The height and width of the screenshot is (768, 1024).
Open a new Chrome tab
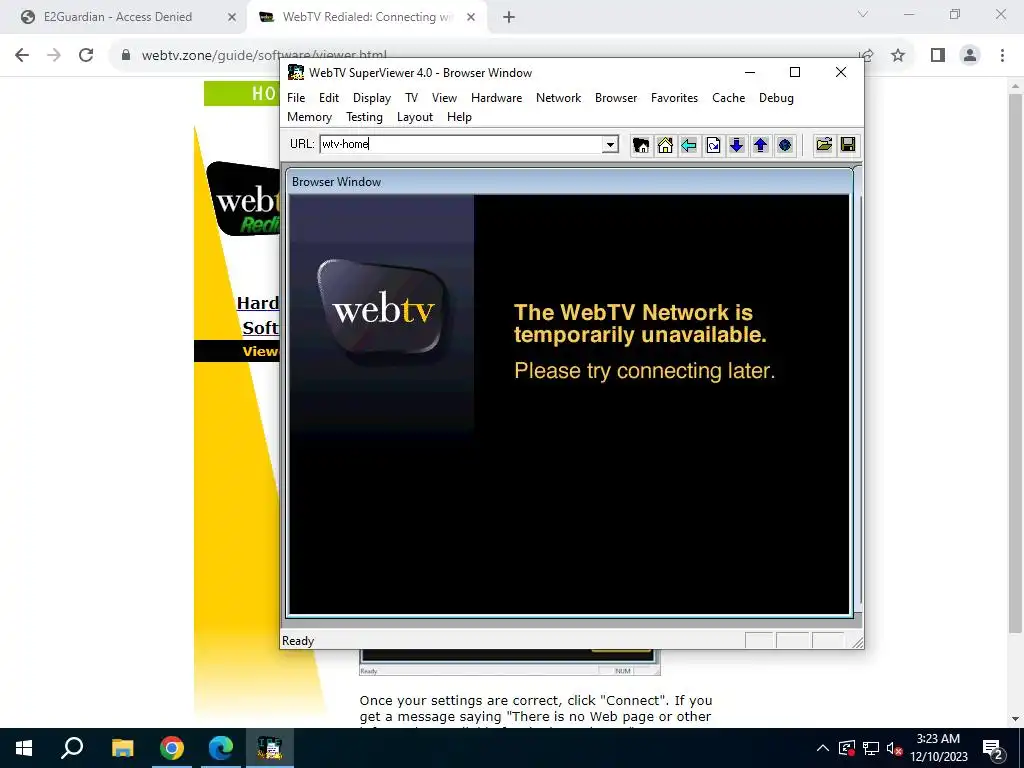(x=509, y=18)
